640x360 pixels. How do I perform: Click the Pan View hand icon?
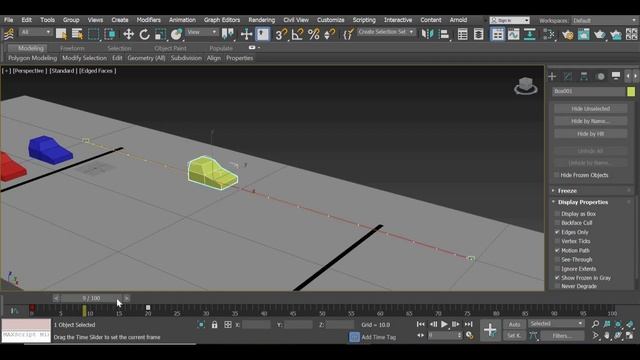point(607,336)
